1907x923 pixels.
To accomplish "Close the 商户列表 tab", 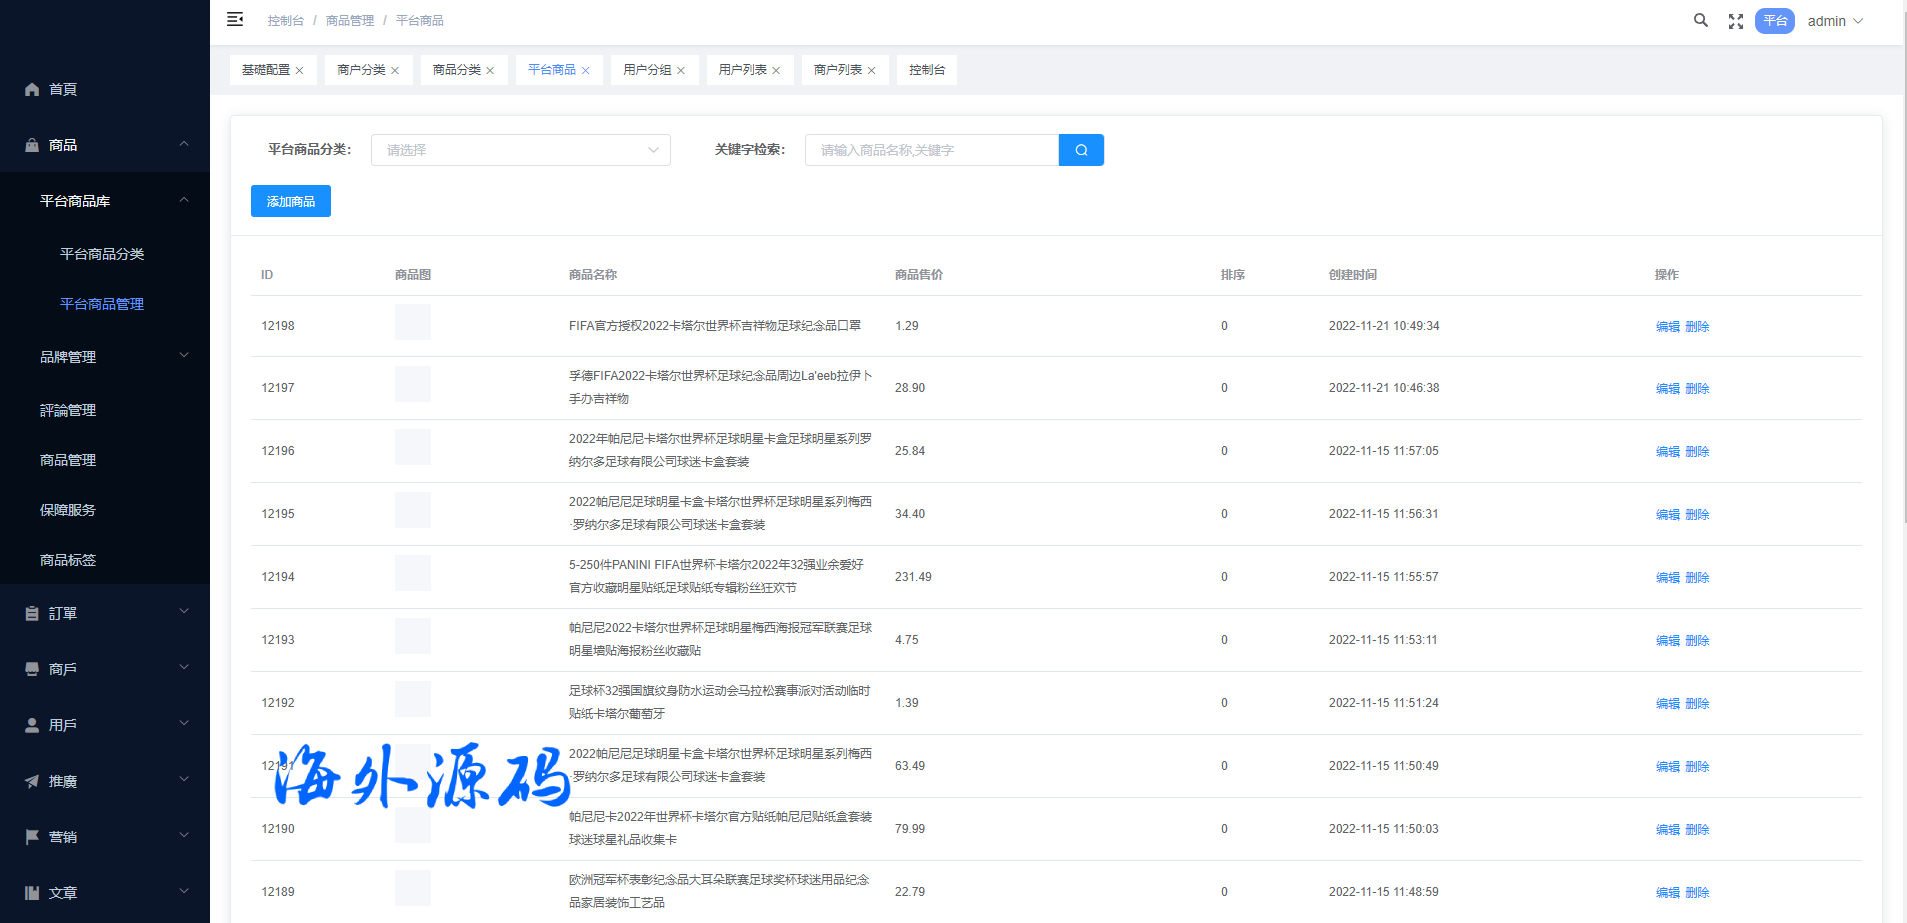I will coord(872,71).
